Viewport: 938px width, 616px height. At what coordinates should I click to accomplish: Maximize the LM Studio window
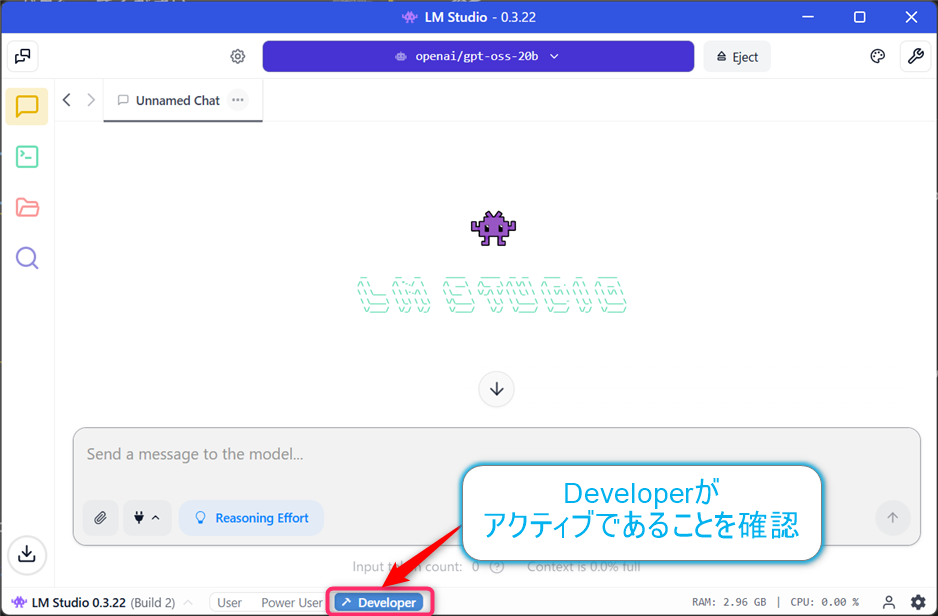click(860, 17)
